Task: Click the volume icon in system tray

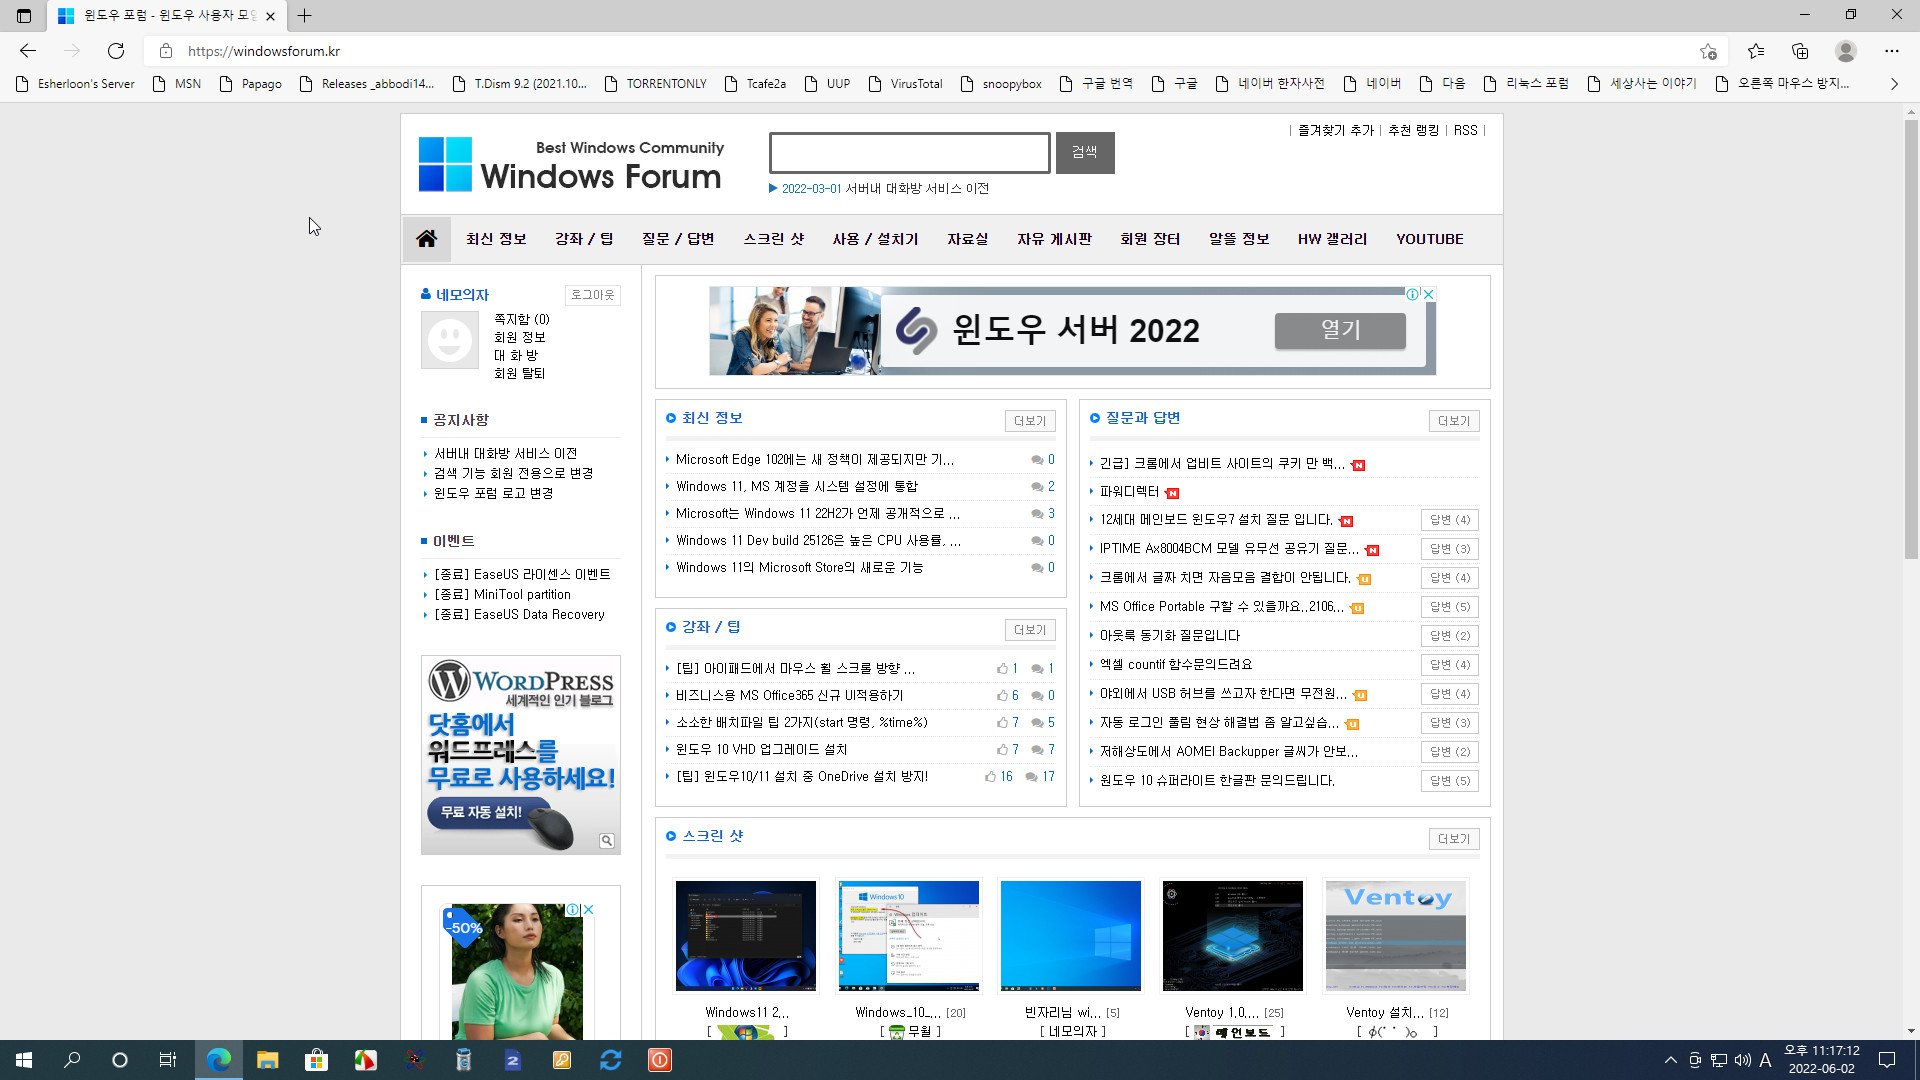Action: (1743, 1060)
